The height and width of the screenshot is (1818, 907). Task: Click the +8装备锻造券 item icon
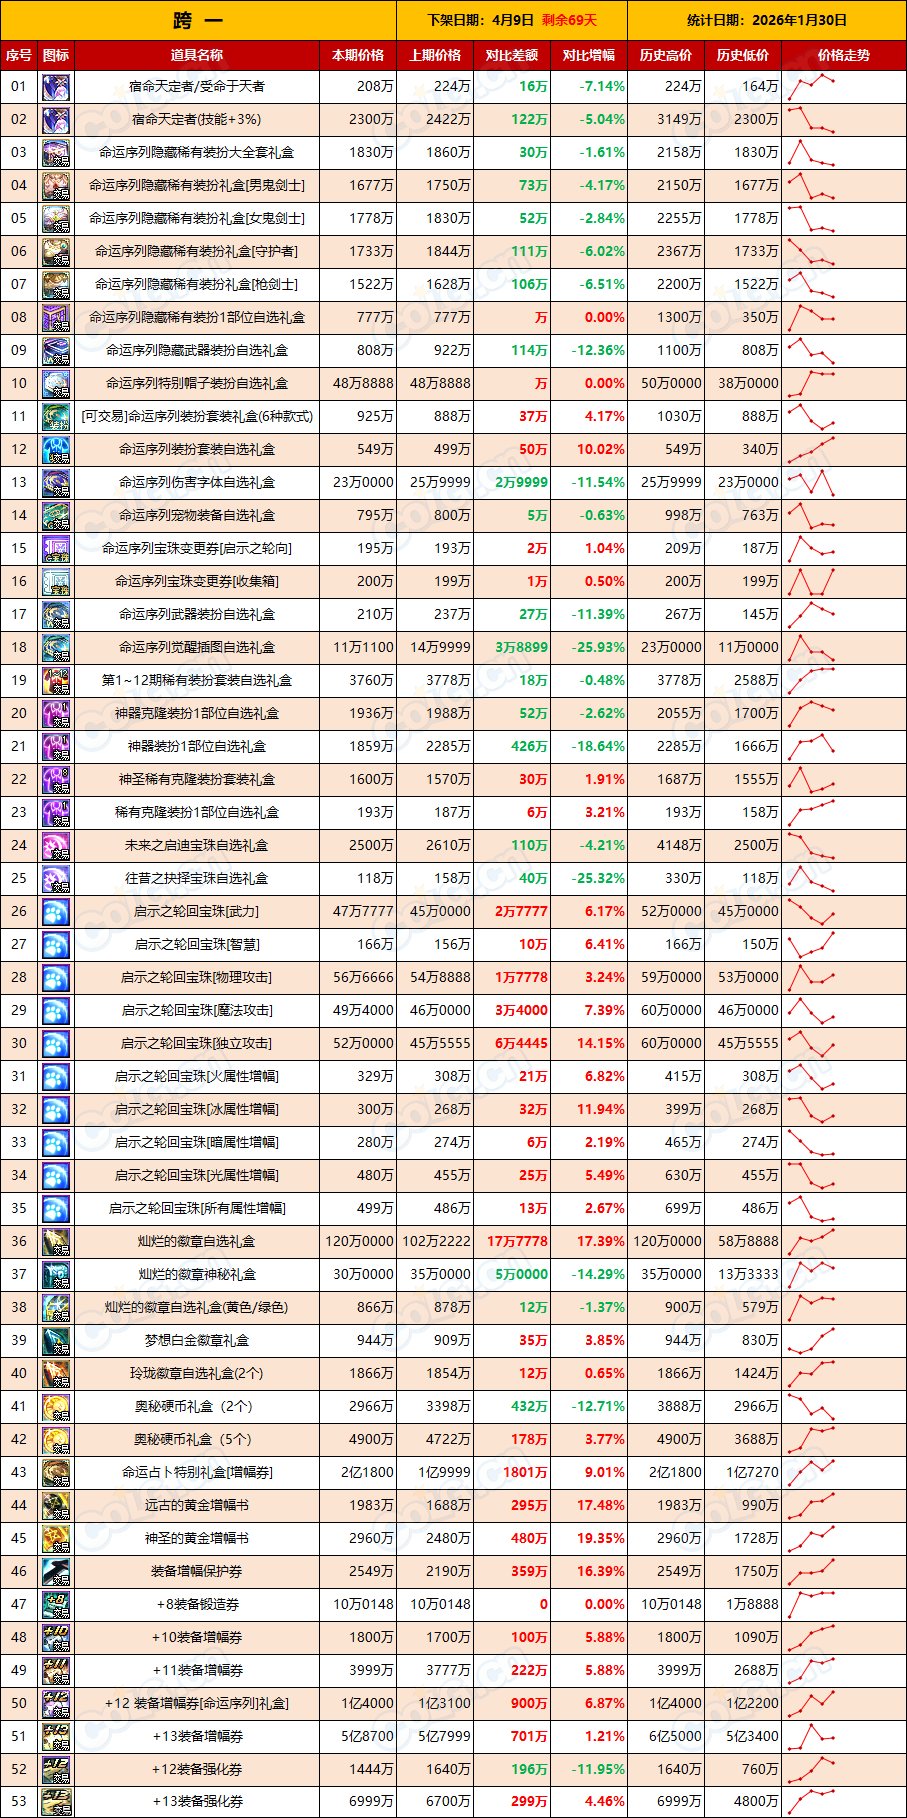(56, 1605)
